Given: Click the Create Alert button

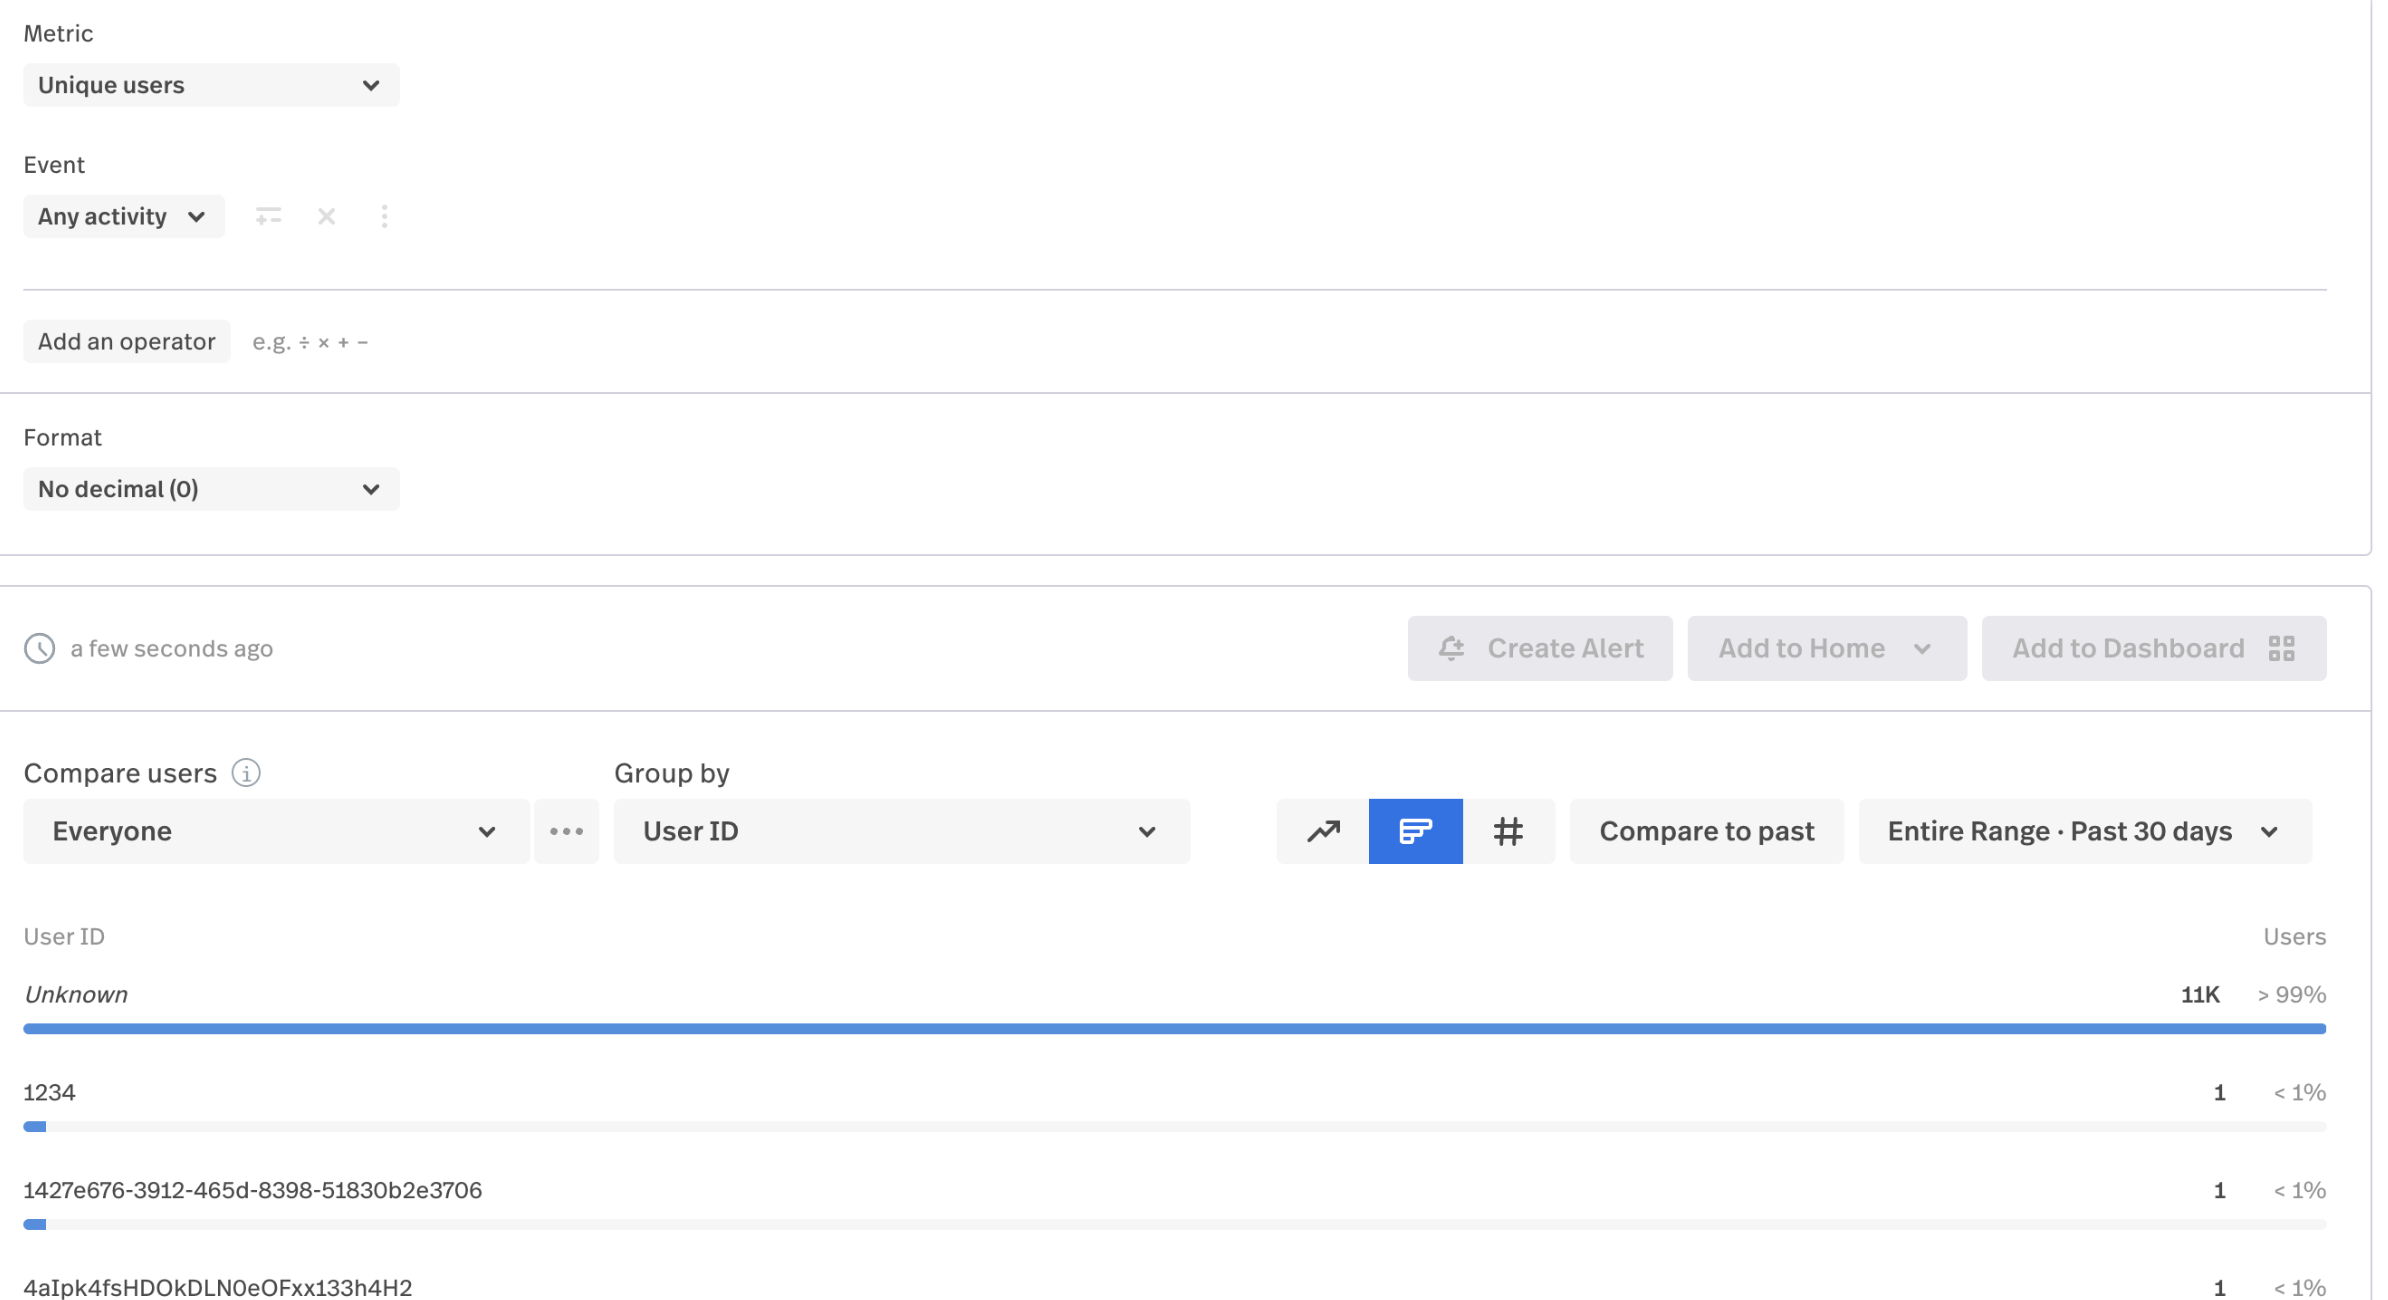Looking at the screenshot, I should (1540, 648).
